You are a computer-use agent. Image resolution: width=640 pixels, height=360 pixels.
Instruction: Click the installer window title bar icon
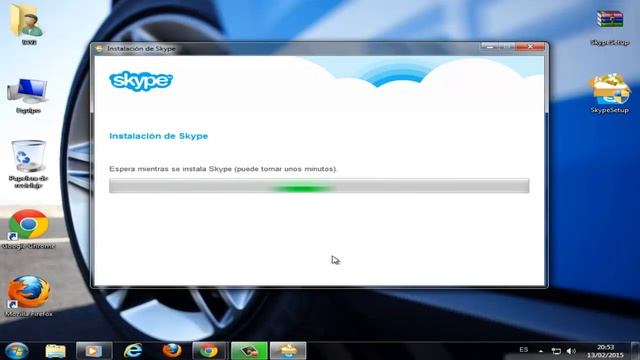tap(99, 49)
